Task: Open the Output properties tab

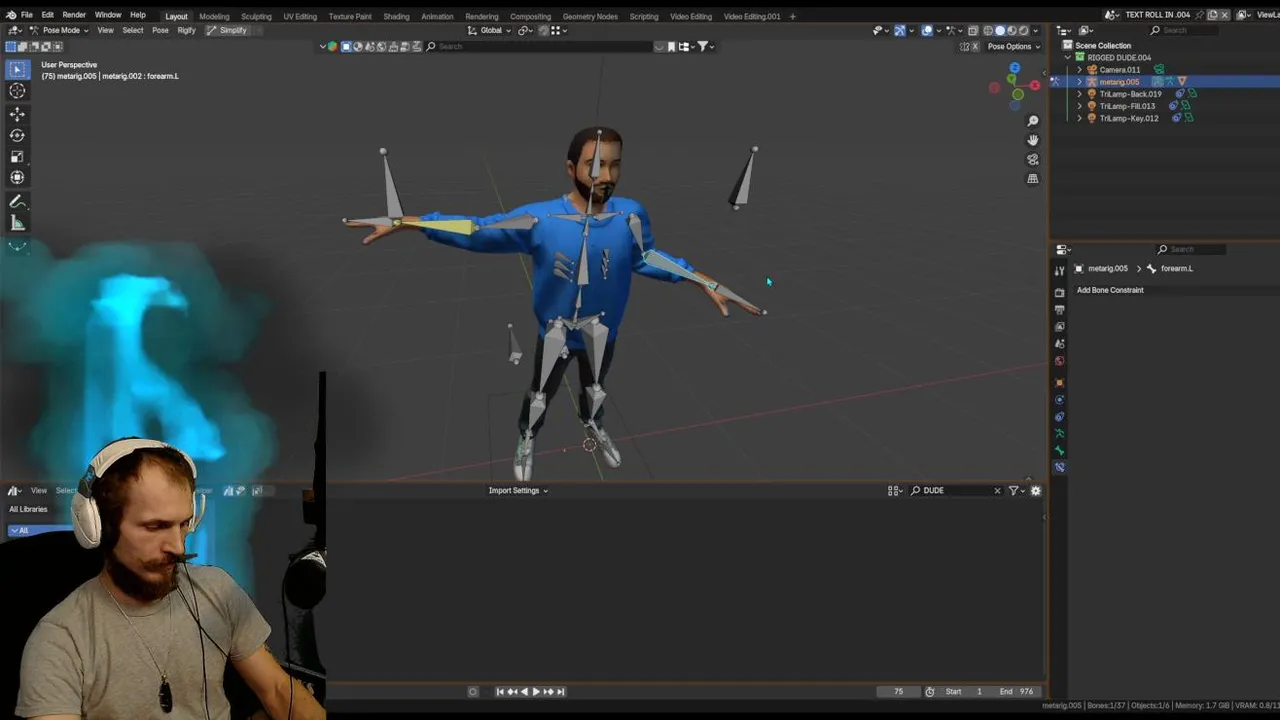Action: pos(1059,310)
